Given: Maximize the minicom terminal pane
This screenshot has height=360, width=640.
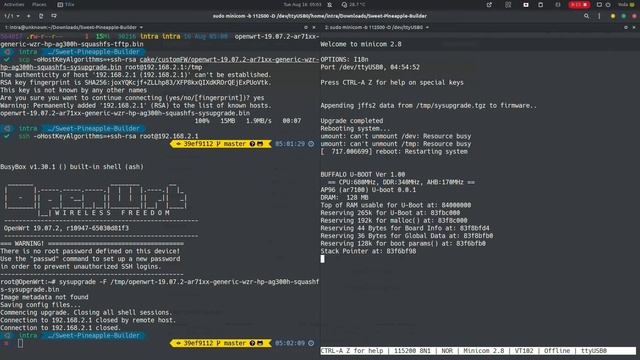Looking at the screenshot, I should click(626, 27).
